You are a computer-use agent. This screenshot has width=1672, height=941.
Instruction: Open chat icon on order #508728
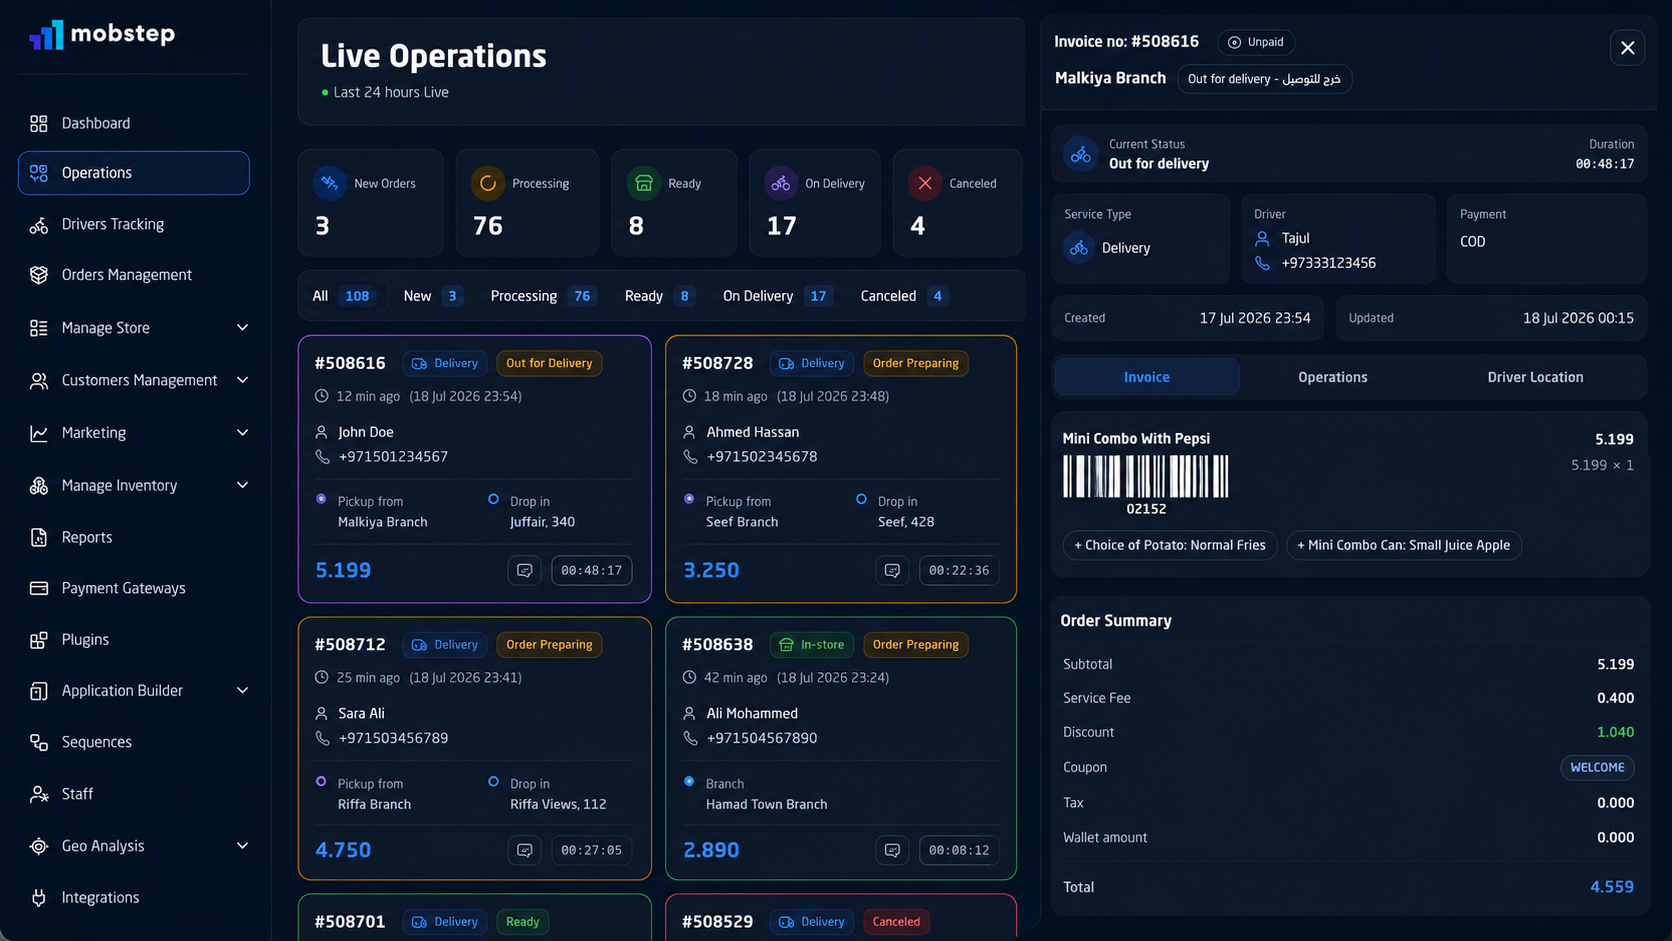[x=892, y=570]
